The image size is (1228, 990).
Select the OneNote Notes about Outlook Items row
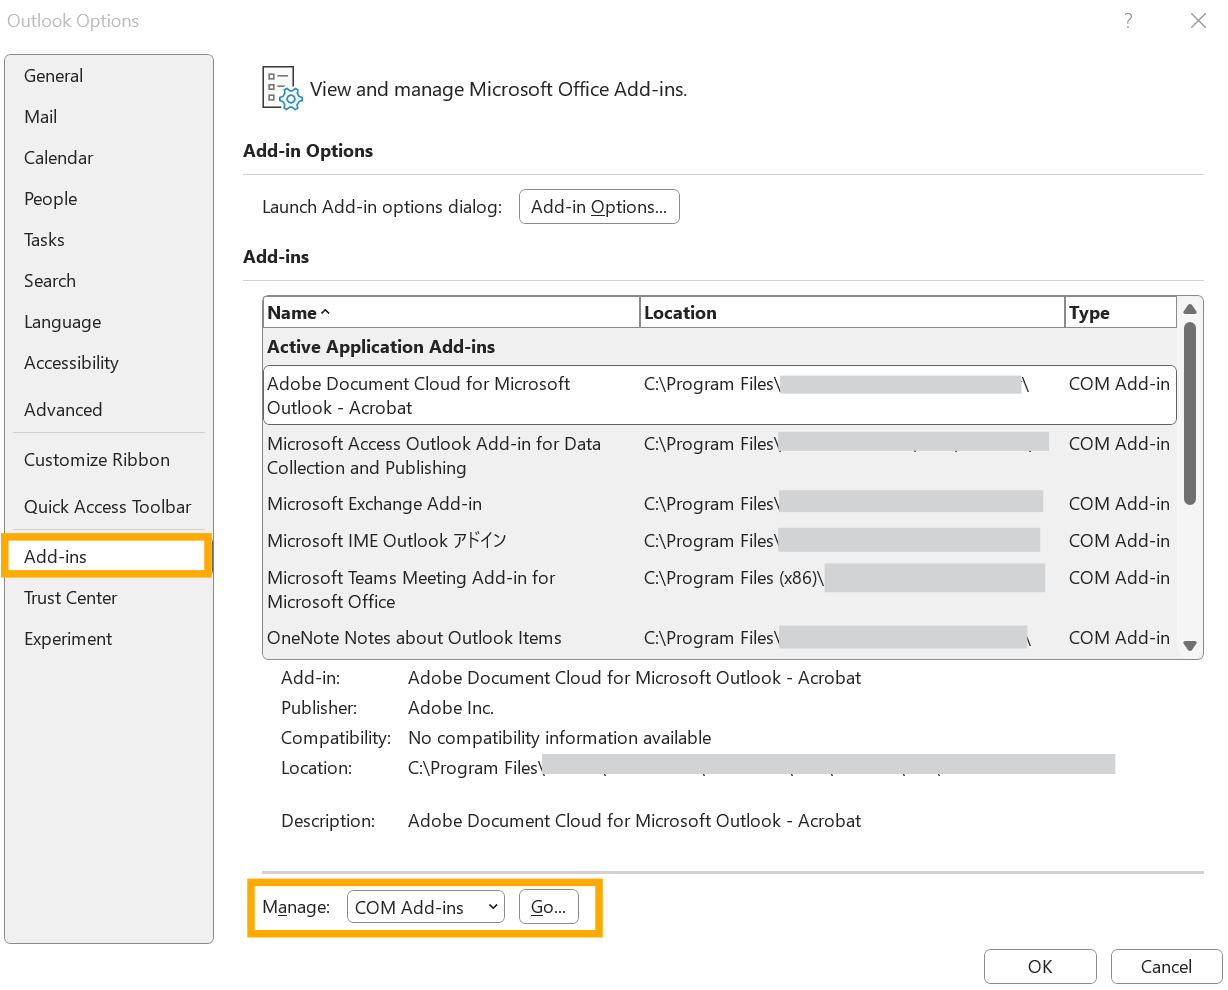[720, 638]
